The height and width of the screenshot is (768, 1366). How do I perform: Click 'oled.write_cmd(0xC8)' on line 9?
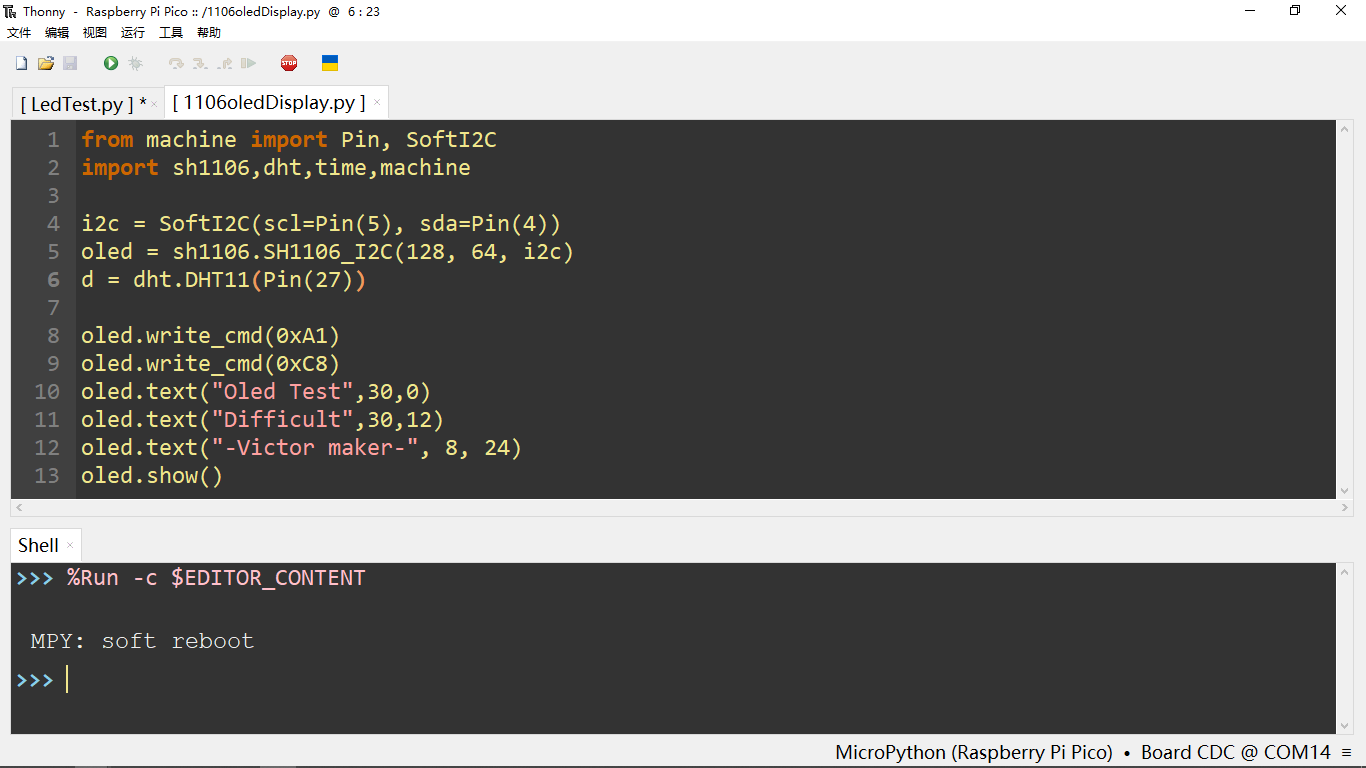[211, 364]
